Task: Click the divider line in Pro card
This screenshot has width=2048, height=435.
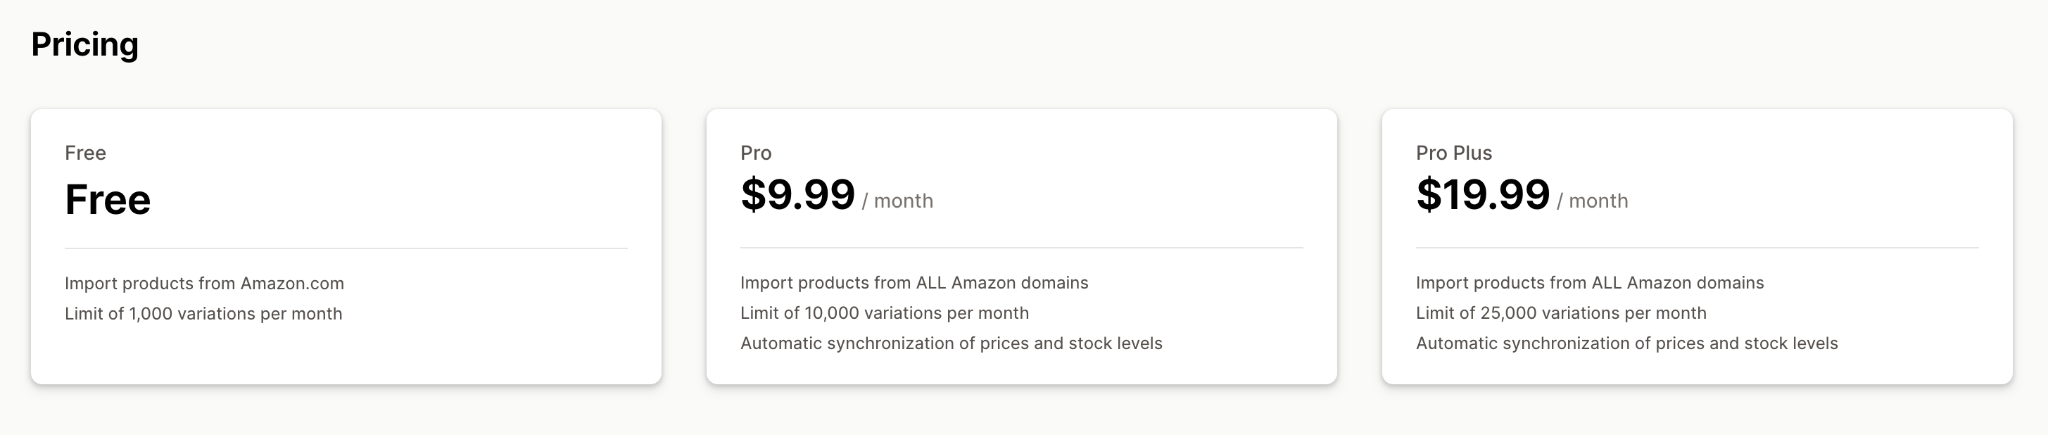Action: (x=1022, y=247)
